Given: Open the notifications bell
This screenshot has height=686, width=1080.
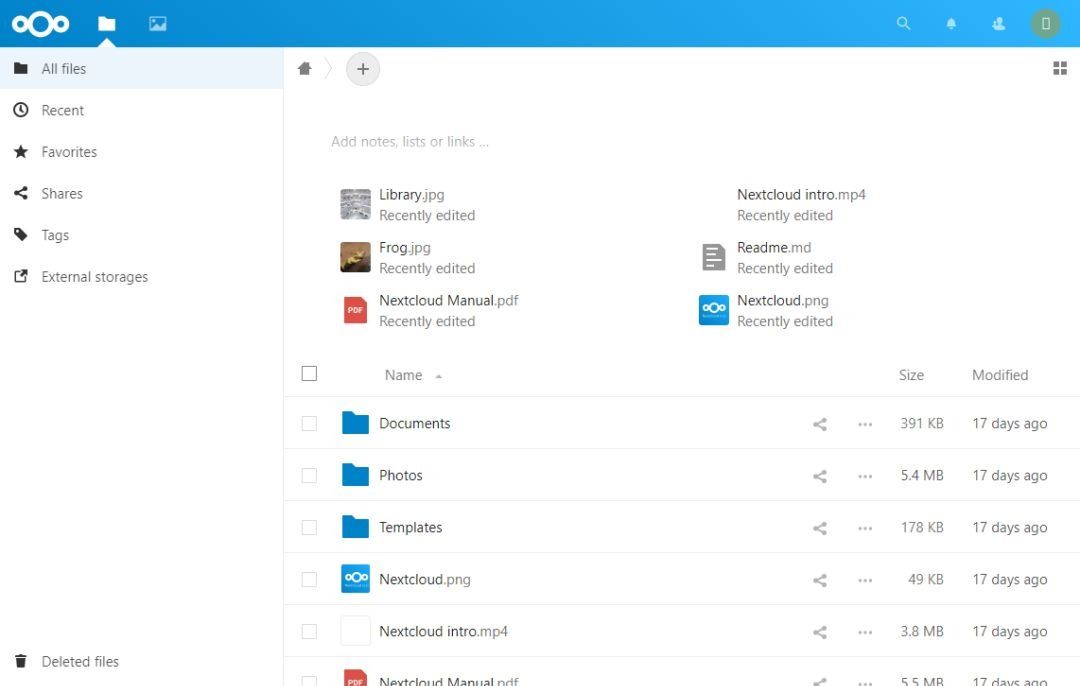Looking at the screenshot, I should click(x=951, y=23).
